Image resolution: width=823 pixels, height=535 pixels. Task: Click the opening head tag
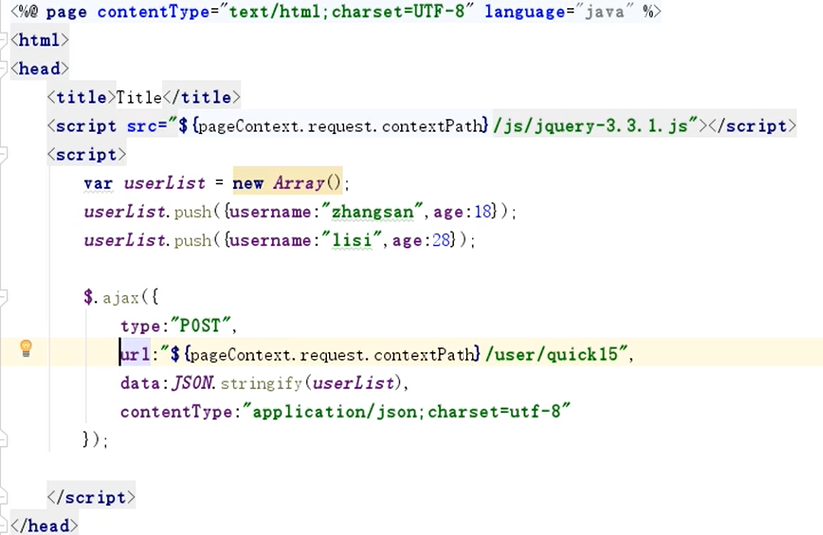[39, 68]
